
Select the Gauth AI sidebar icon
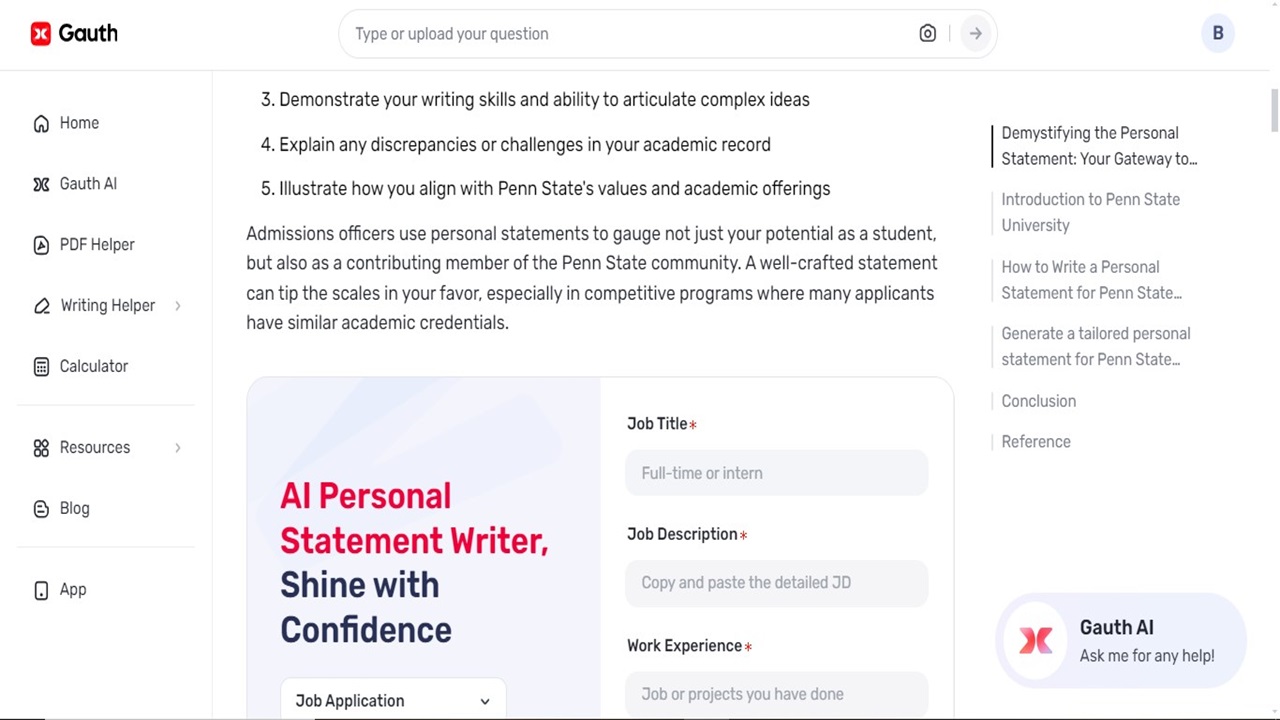coord(41,183)
